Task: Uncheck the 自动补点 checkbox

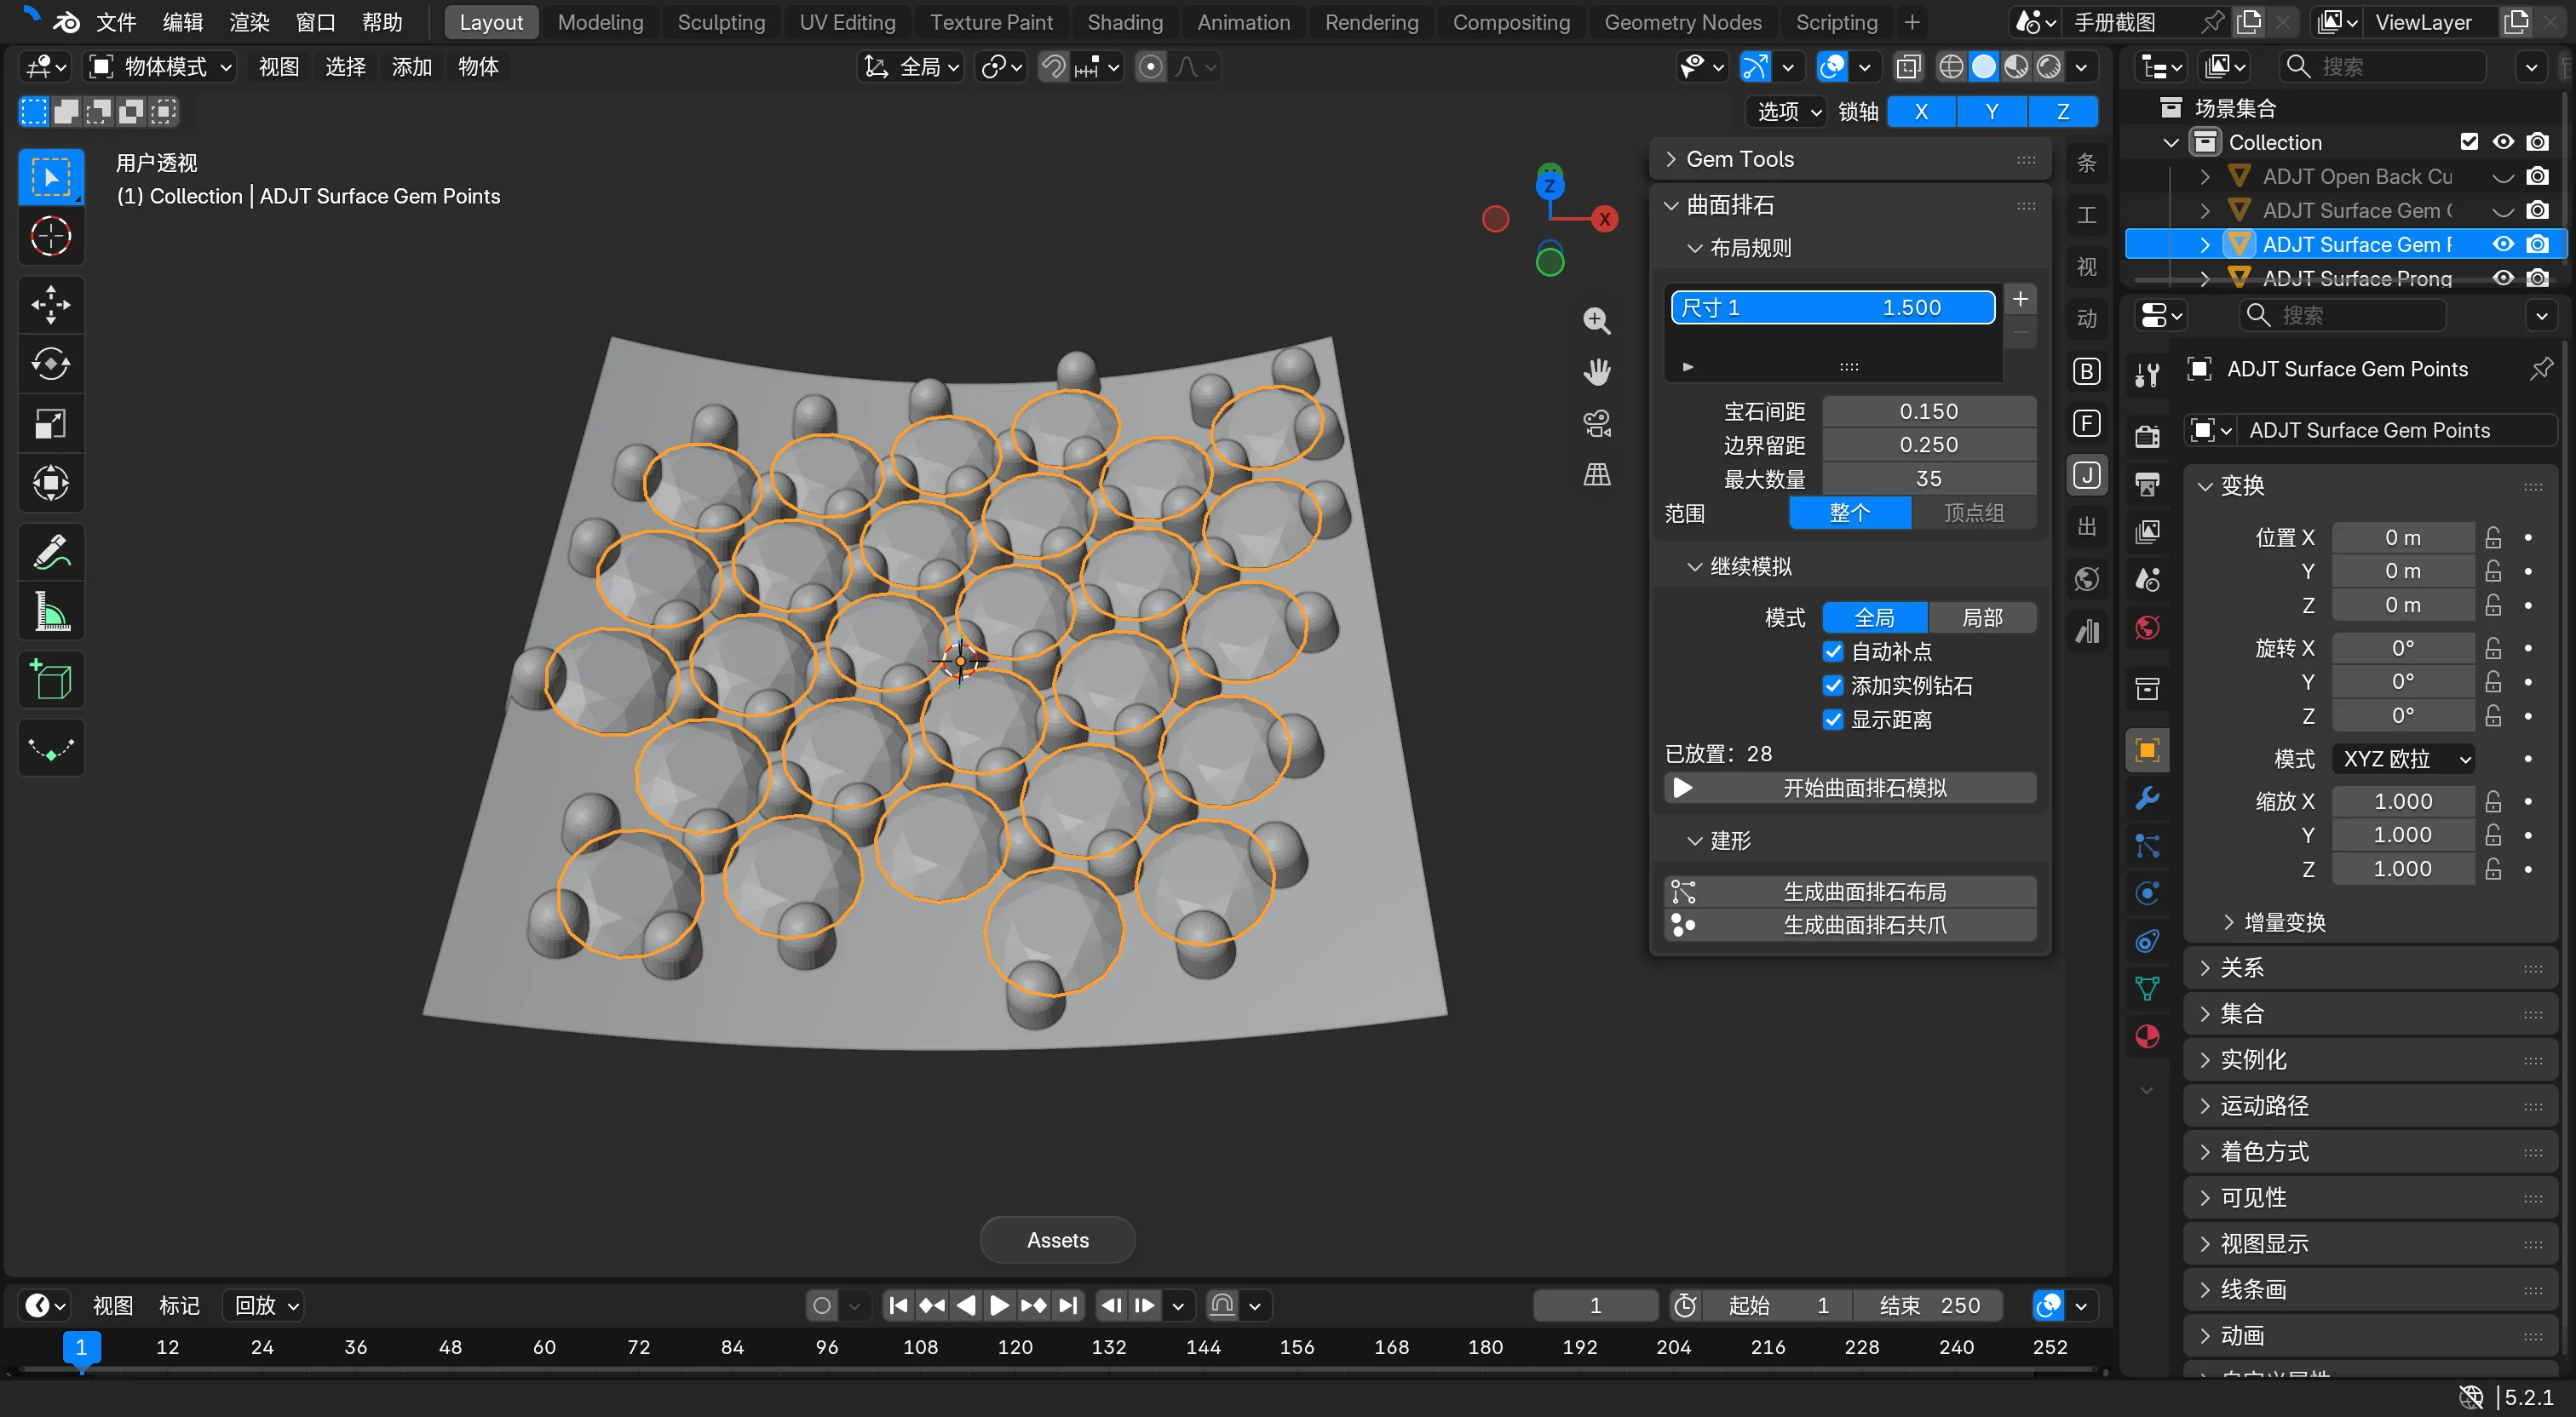Action: [x=1833, y=652]
